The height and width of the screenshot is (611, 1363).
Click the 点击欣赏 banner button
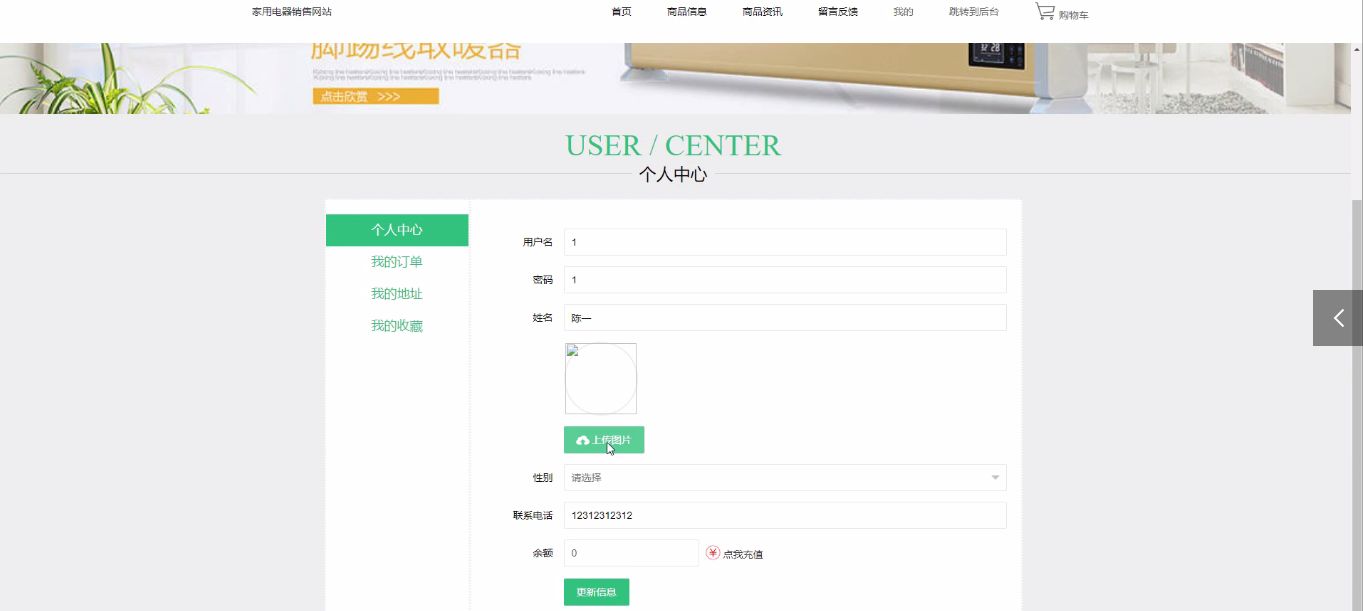point(376,96)
